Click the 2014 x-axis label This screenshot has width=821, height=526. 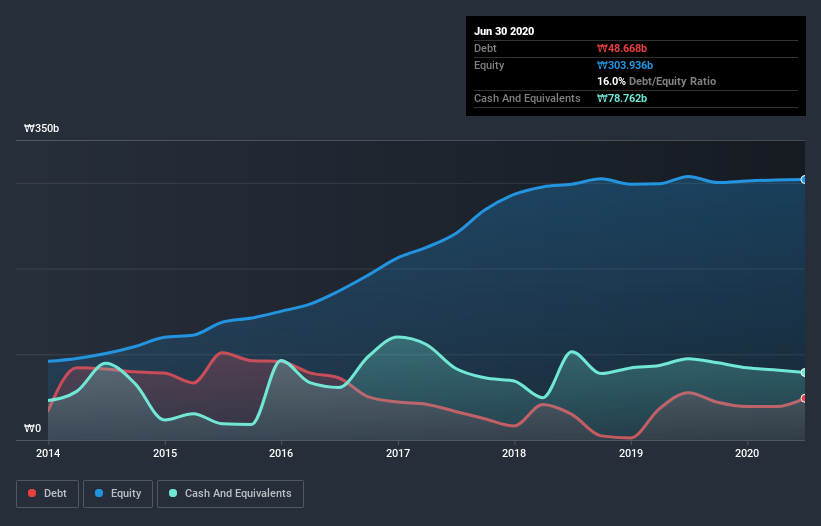pos(48,453)
